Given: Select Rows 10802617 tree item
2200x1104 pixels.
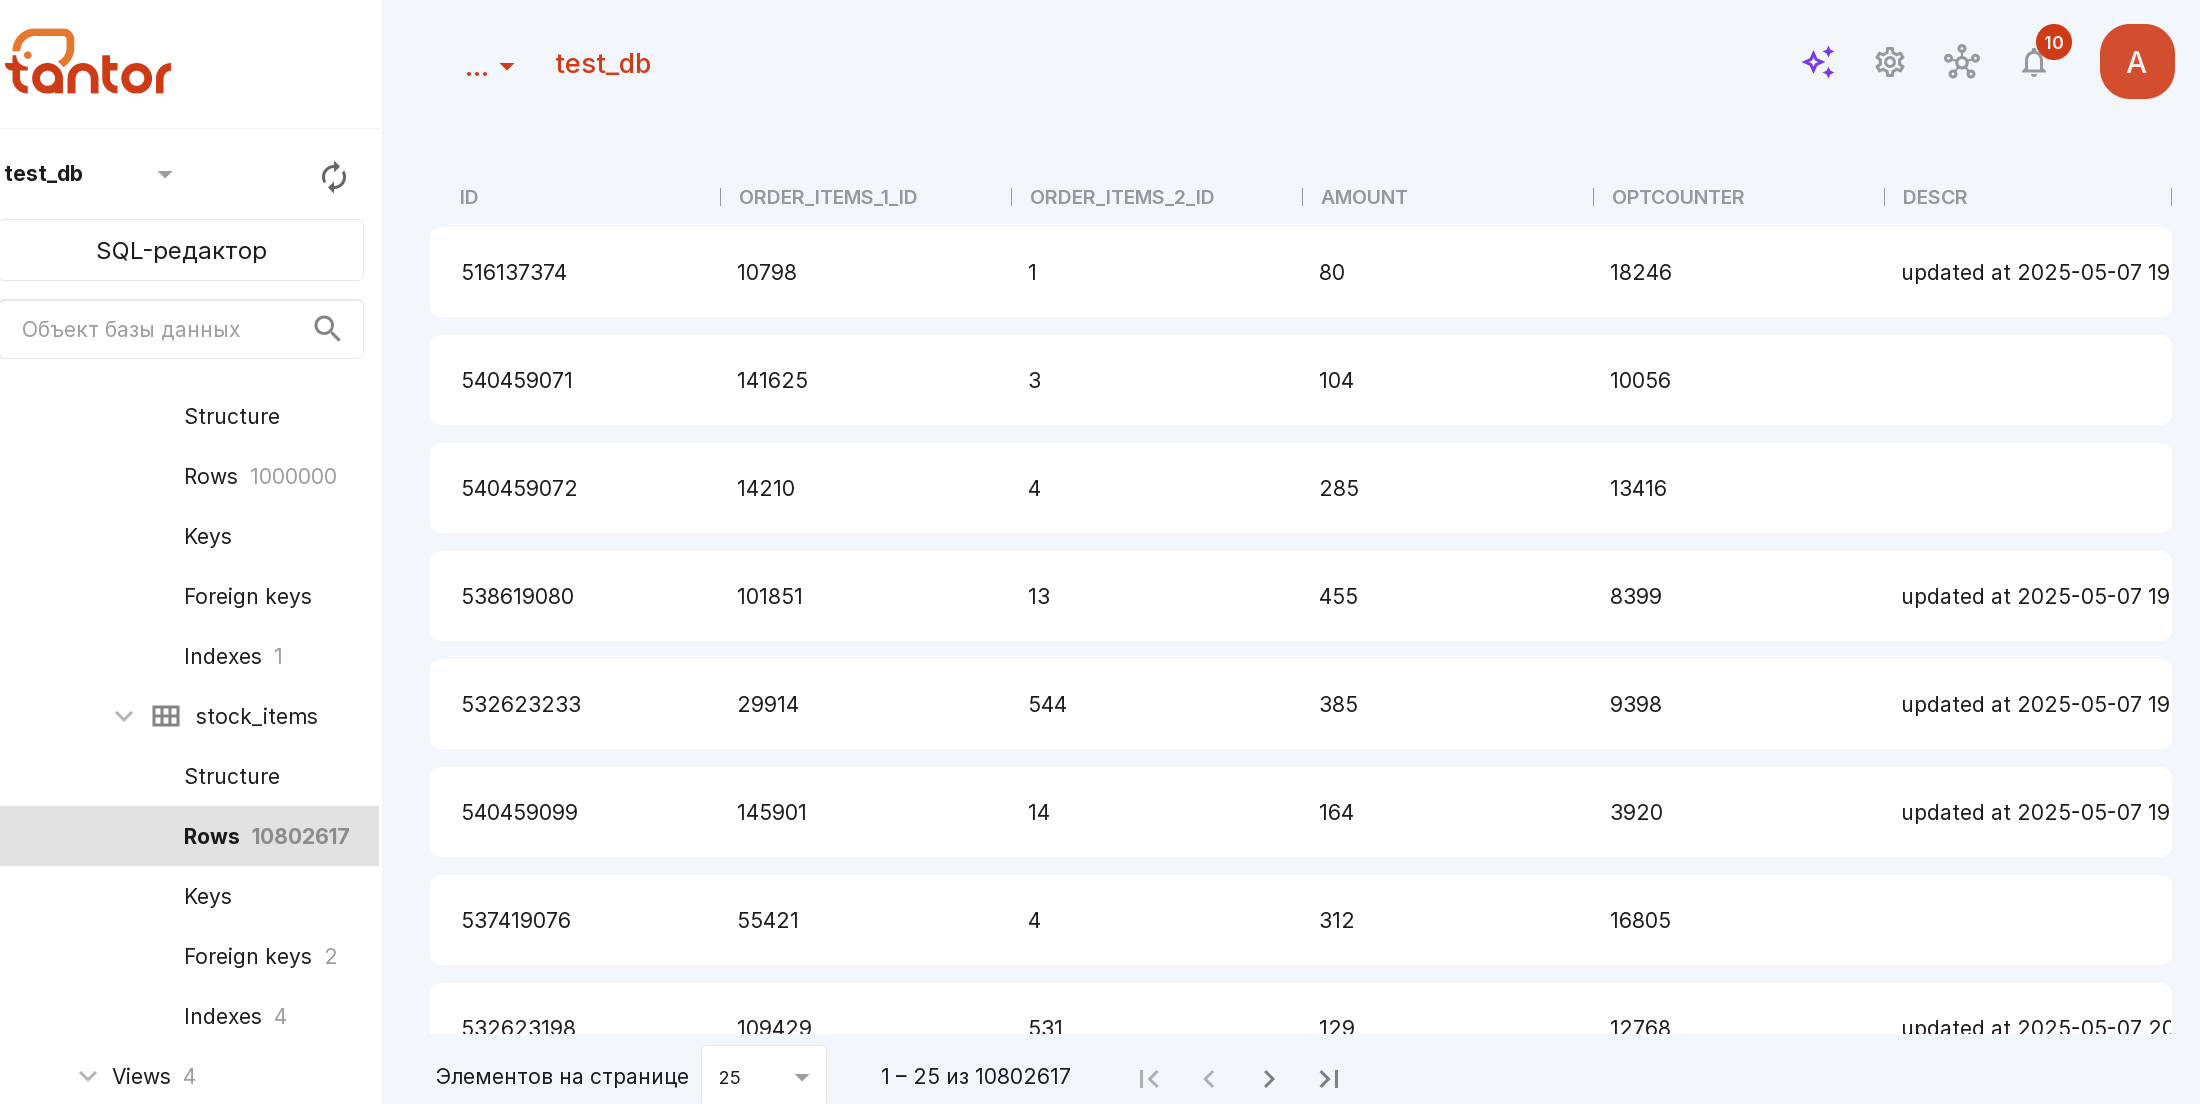Looking at the screenshot, I should pos(190,836).
